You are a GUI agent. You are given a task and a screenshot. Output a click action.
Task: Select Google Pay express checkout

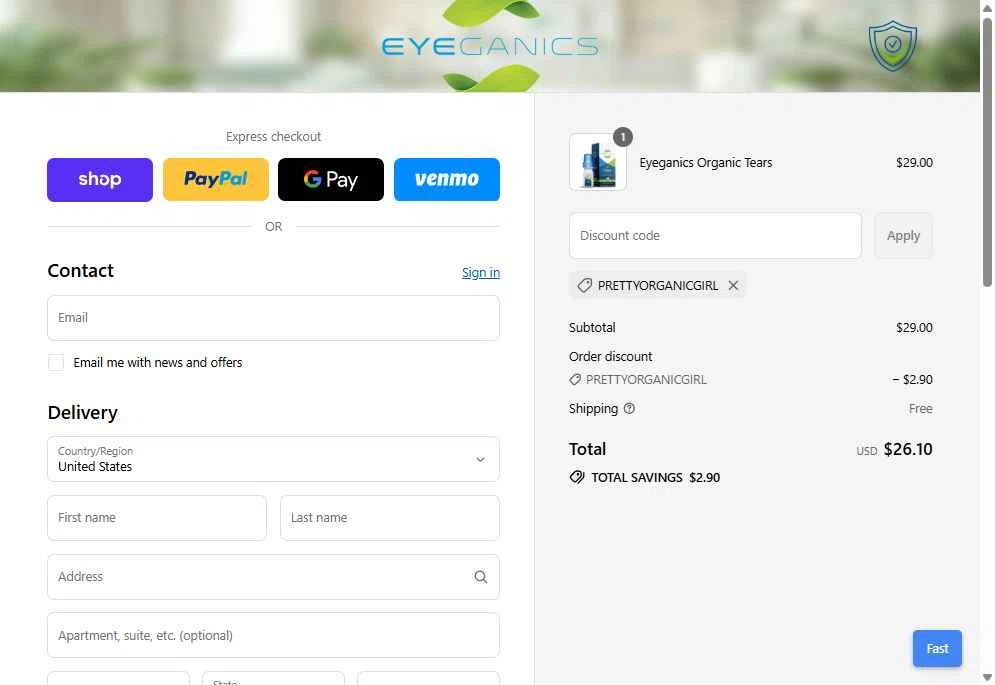click(x=331, y=180)
